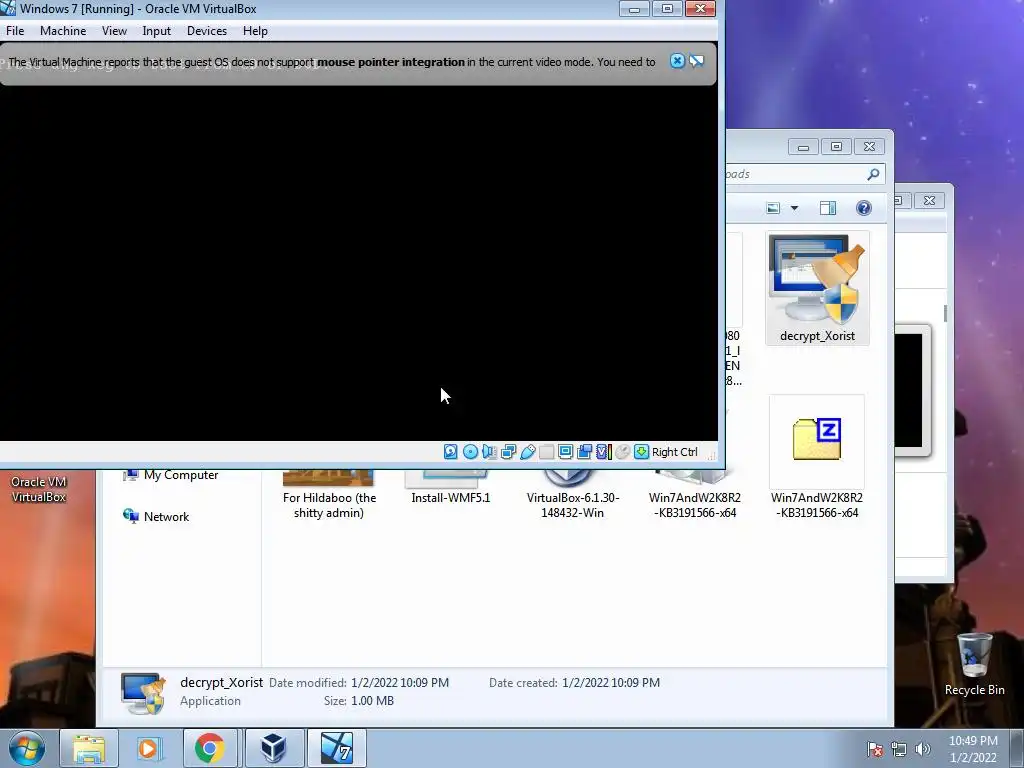Click the USB devices indicator icon

coord(528,452)
